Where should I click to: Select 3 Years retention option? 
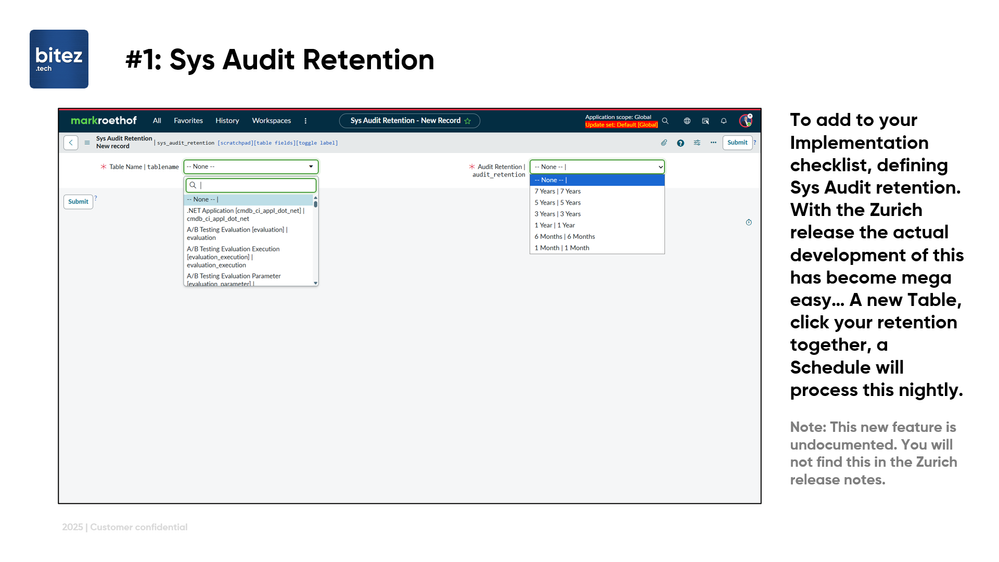click(597, 214)
